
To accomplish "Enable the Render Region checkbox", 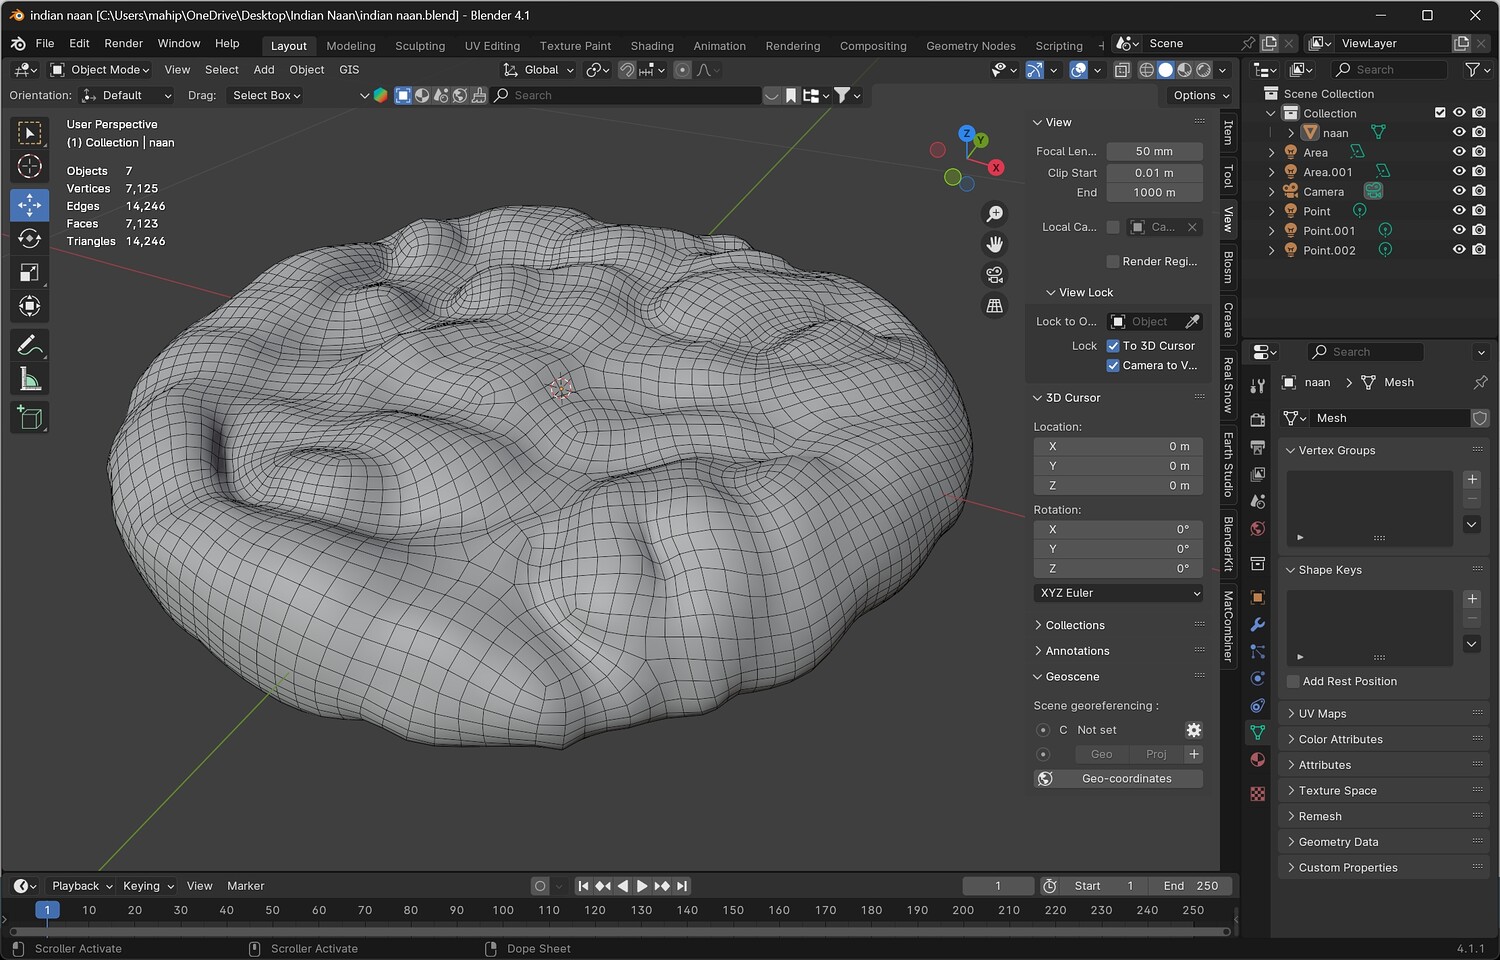I will (x=1113, y=262).
